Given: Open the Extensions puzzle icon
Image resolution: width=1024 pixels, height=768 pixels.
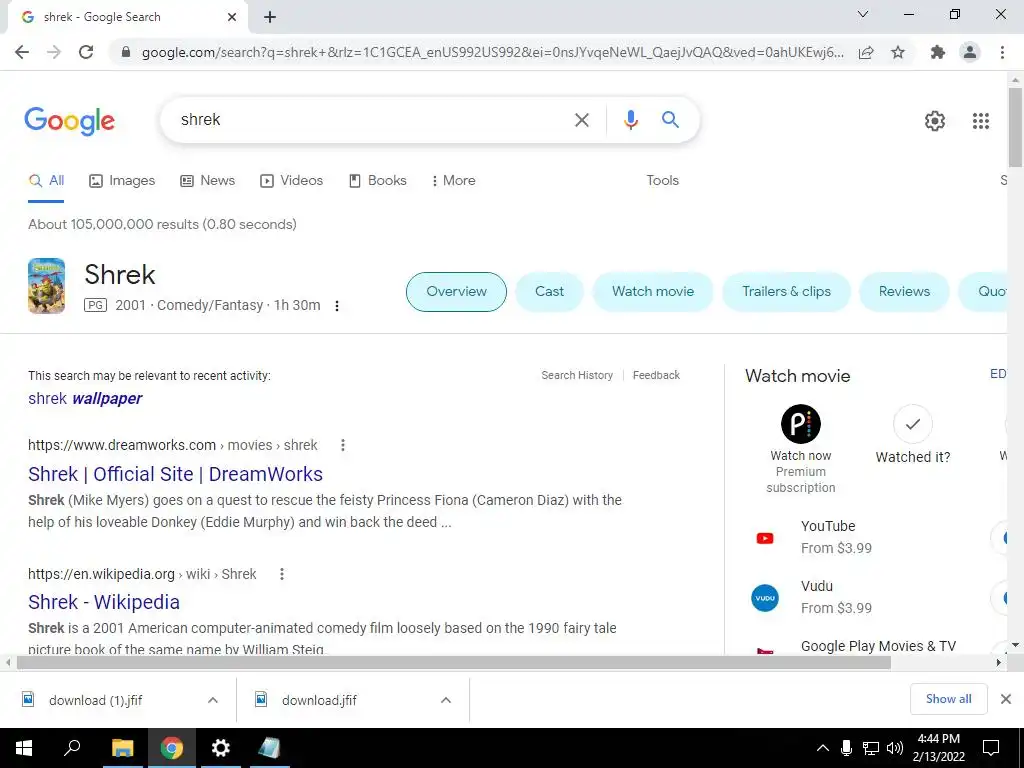Looking at the screenshot, I should 938,52.
